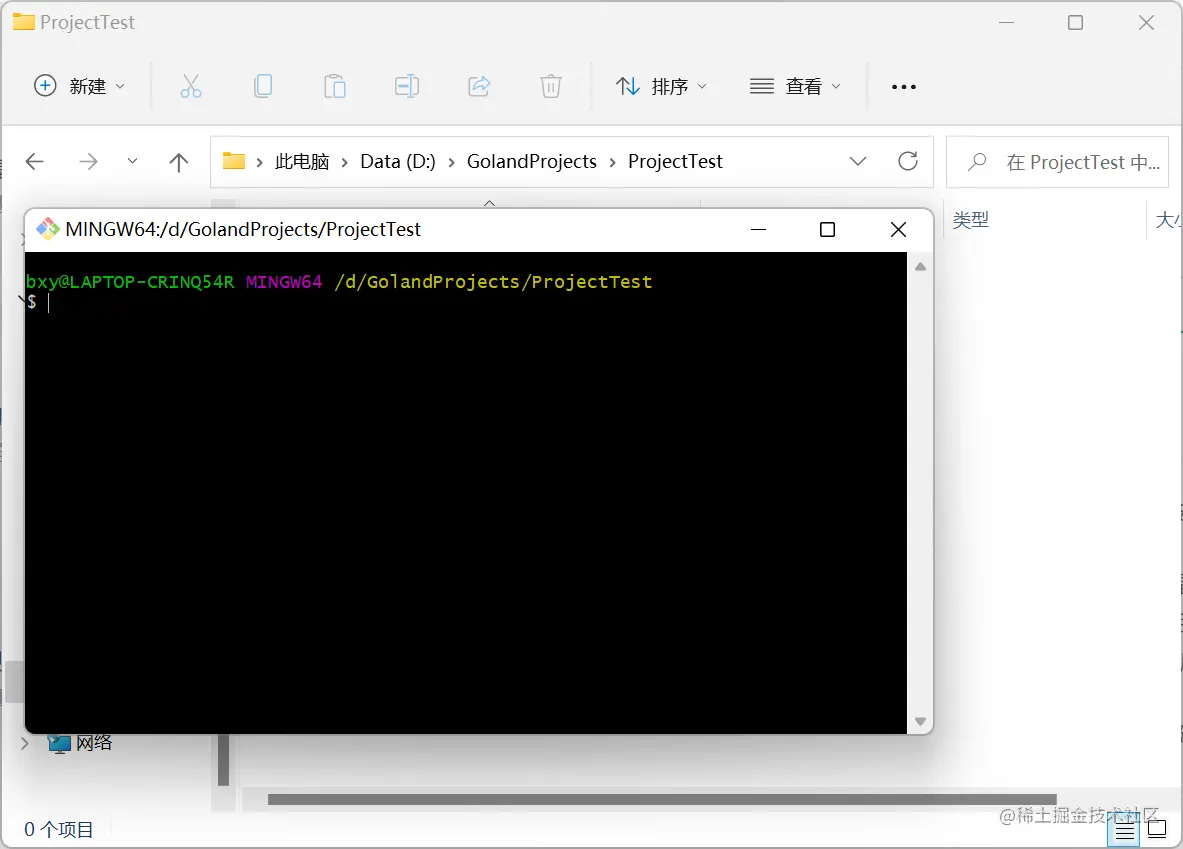This screenshot has height=849, width=1183.
Task: Click the Git Bash icon in MINGW64 title bar
Action: tap(48, 229)
